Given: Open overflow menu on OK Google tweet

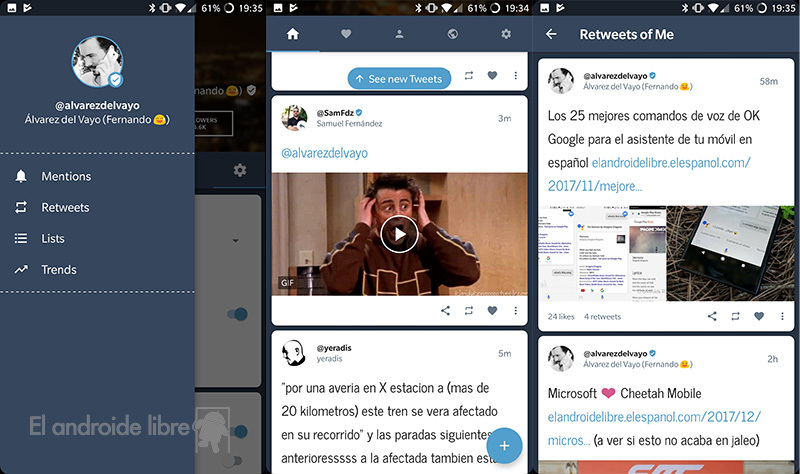Looking at the screenshot, I should 782,316.
